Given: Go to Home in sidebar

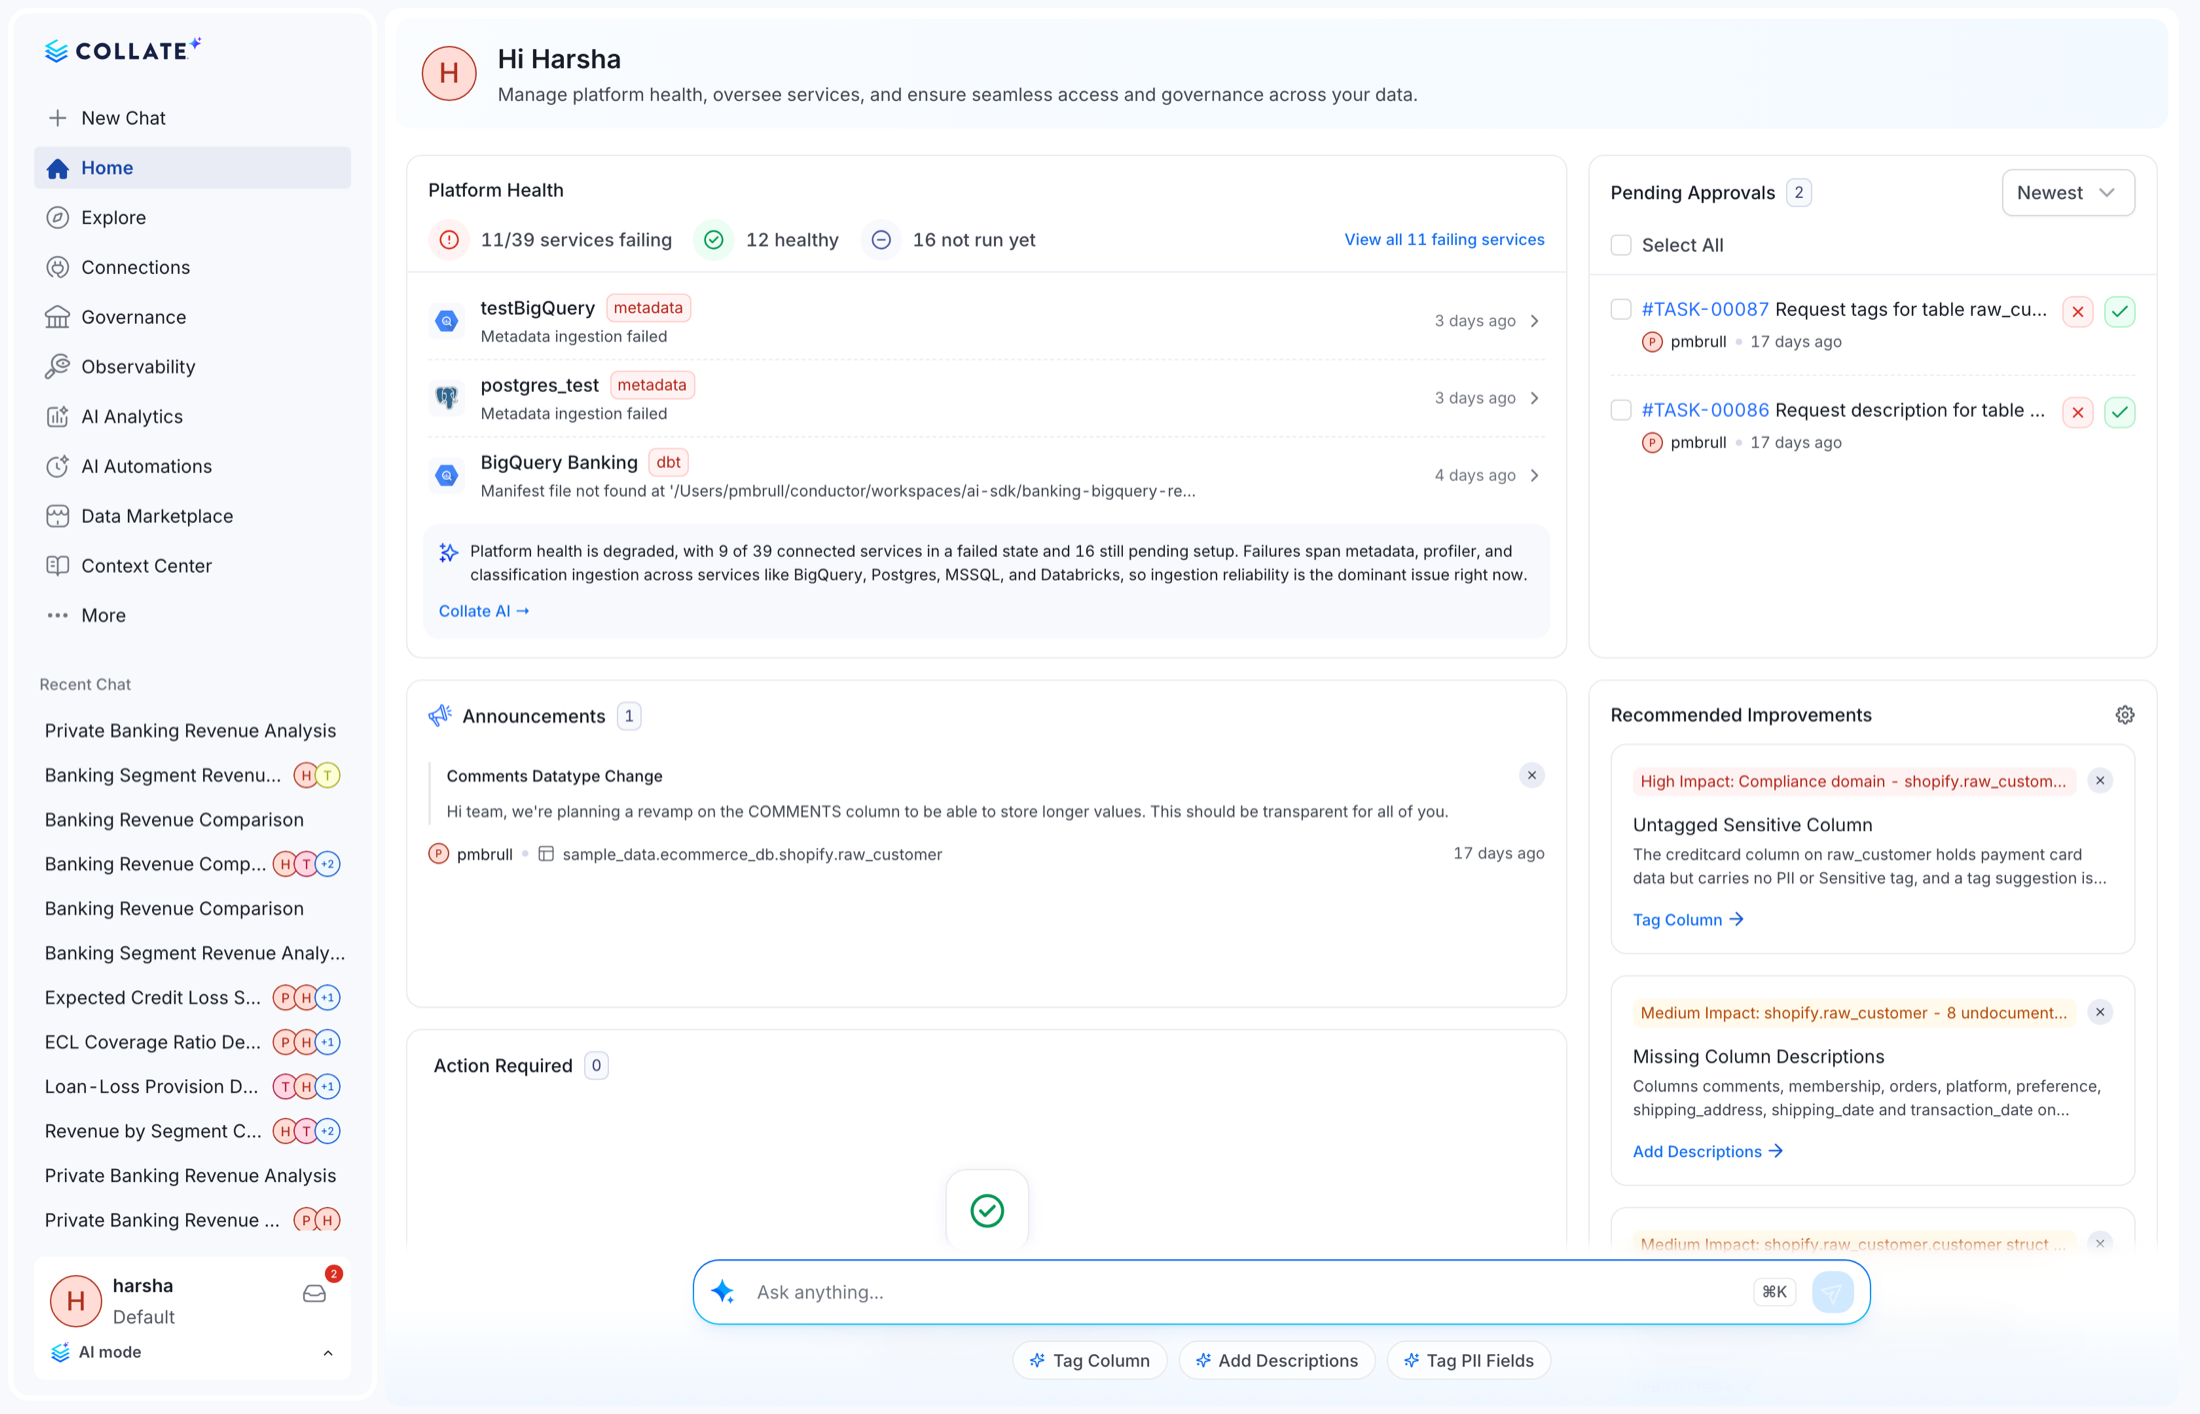Looking at the screenshot, I should (x=192, y=168).
